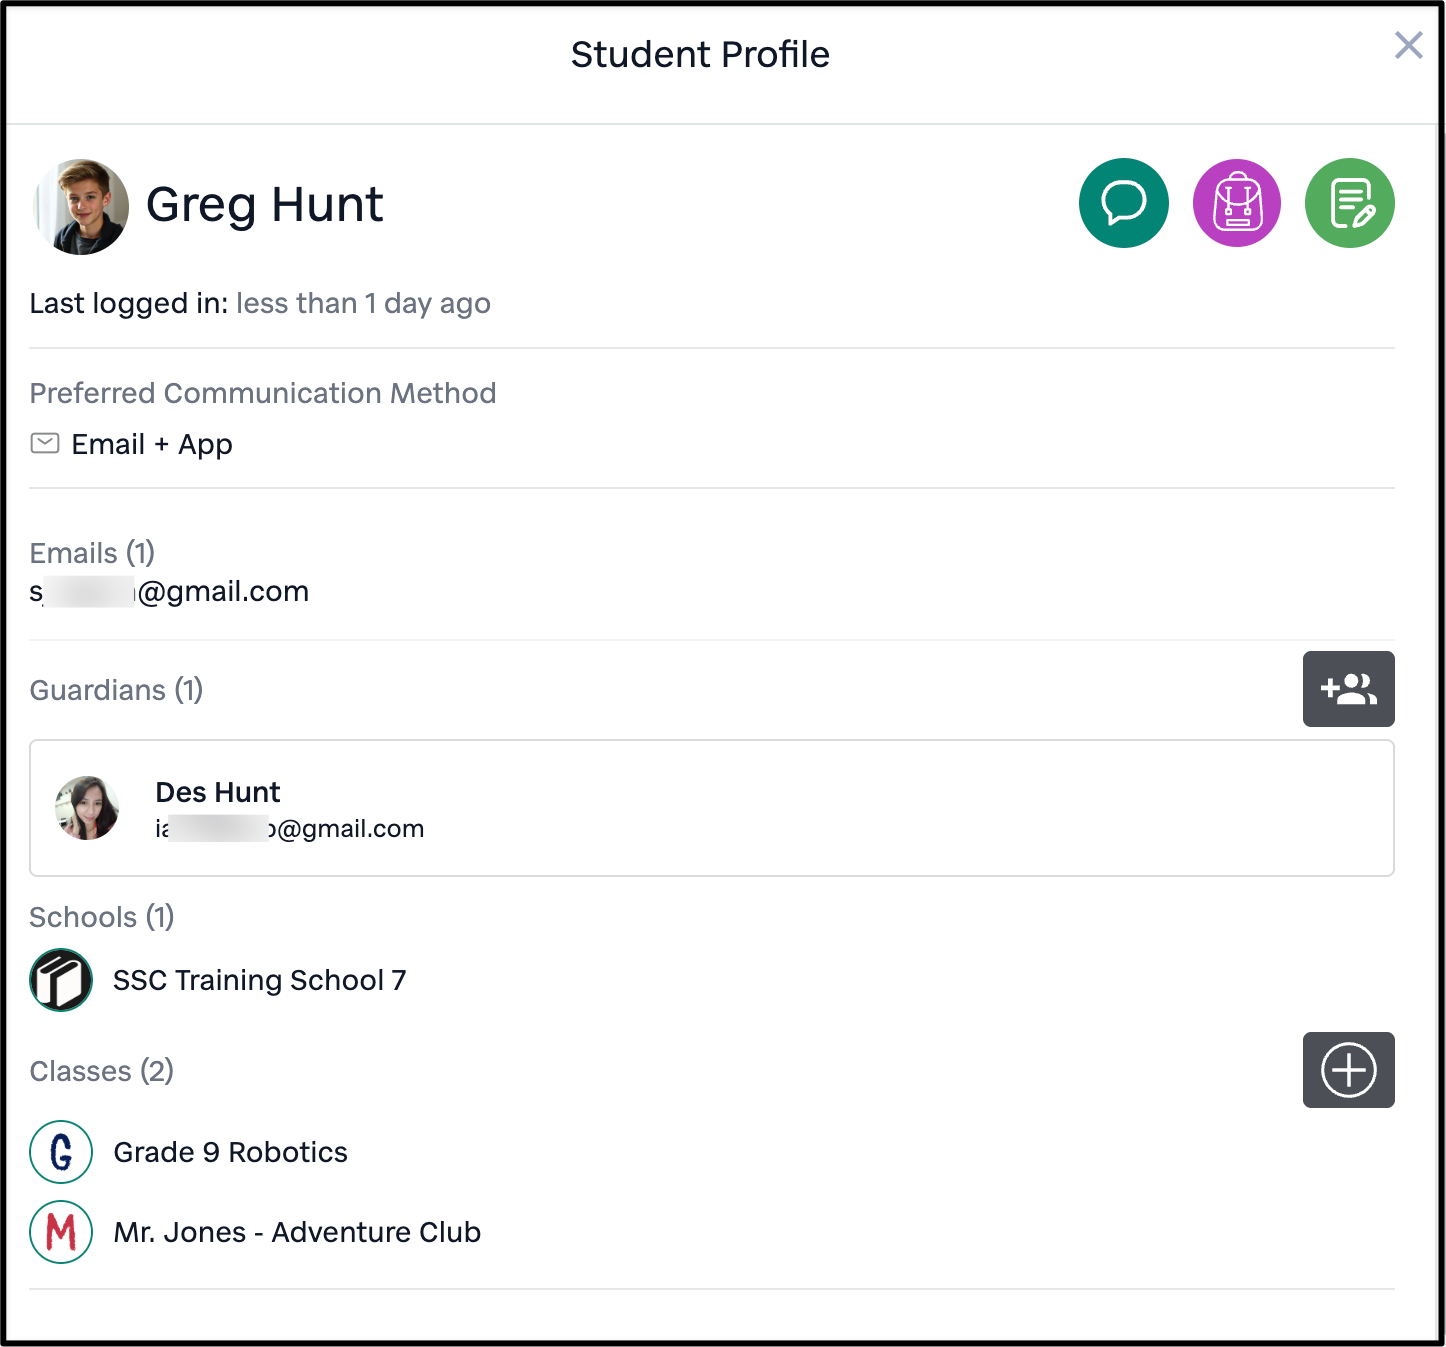Click the green notes pencil icon
This screenshot has width=1446, height=1347.
(1350, 203)
